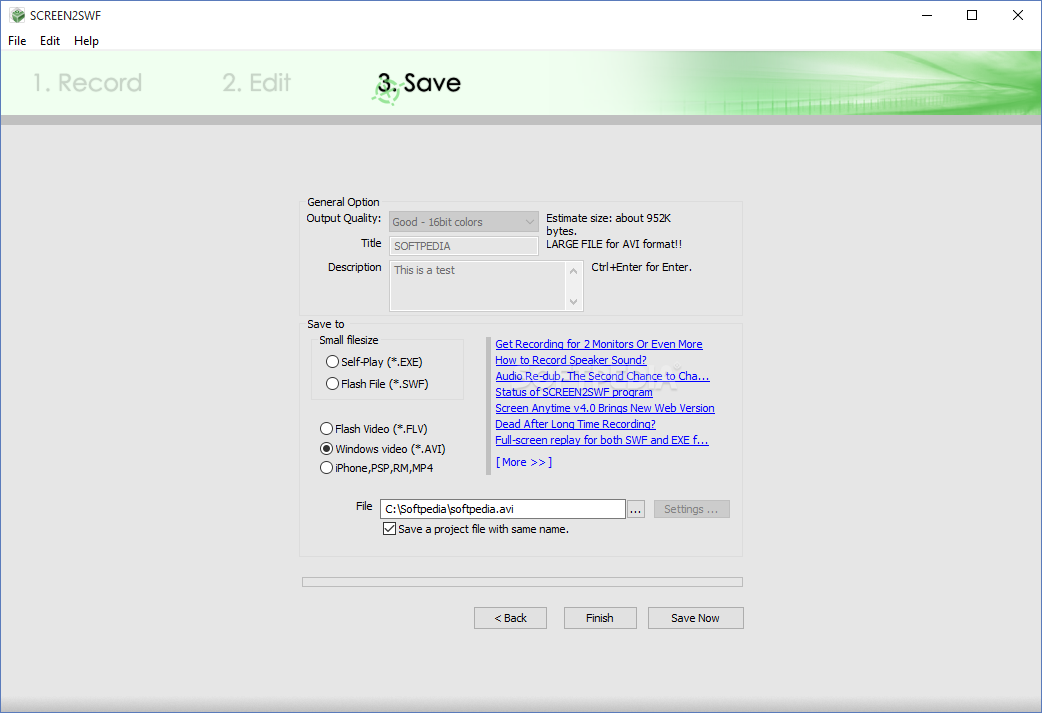Click the < Back button

click(510, 618)
